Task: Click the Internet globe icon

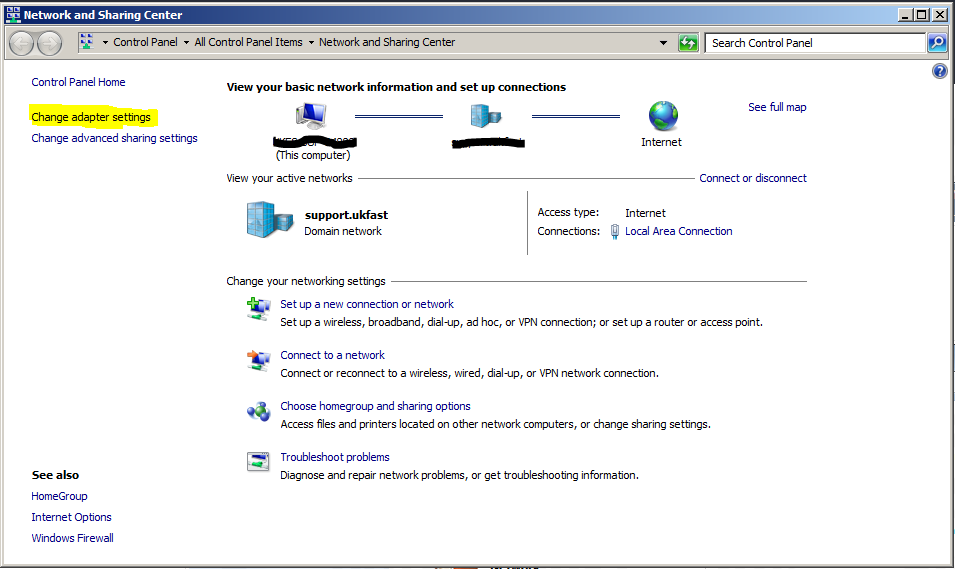Action: 662,116
